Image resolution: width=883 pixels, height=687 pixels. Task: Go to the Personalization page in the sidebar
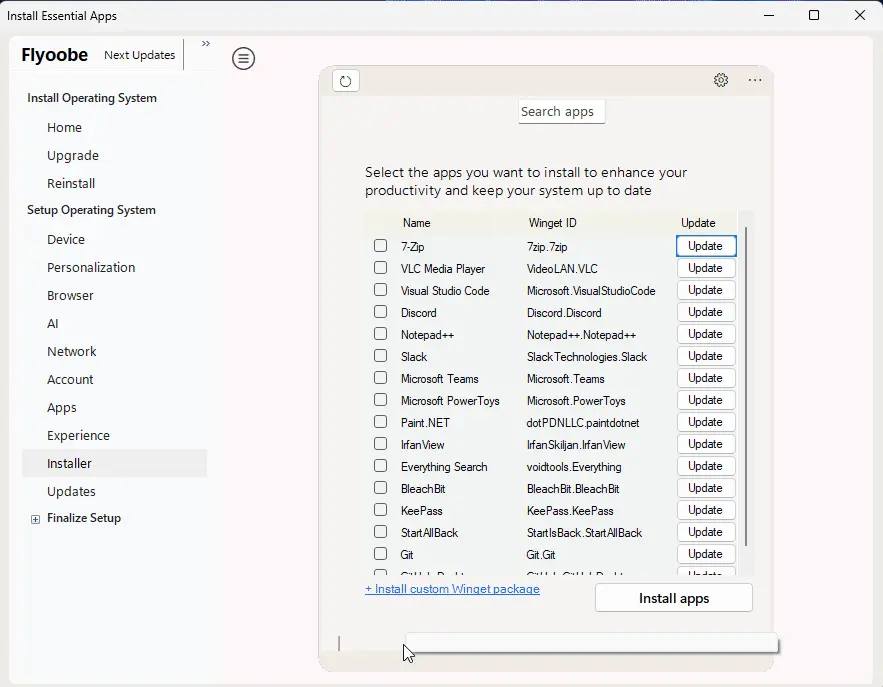[91, 268]
